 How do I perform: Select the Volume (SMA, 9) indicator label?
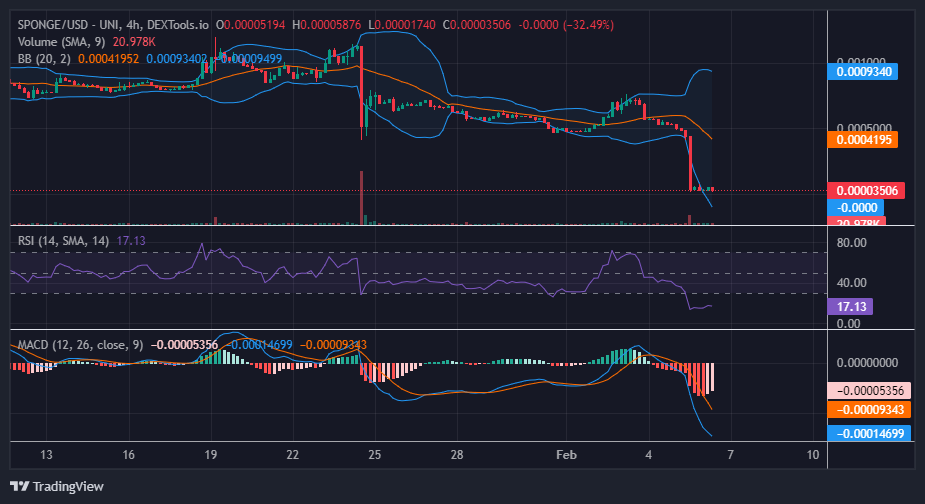click(x=61, y=42)
